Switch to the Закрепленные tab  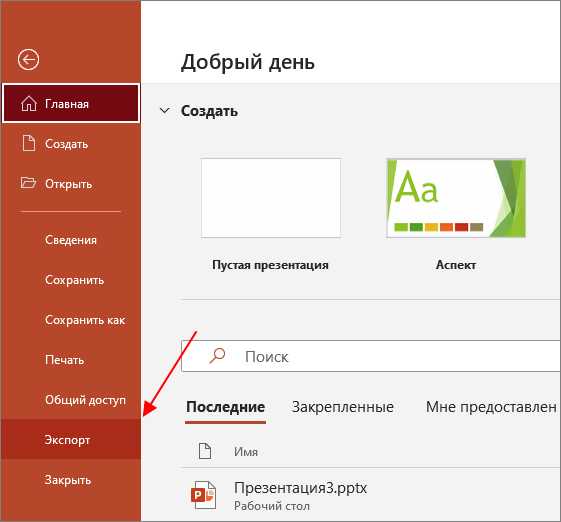342,407
